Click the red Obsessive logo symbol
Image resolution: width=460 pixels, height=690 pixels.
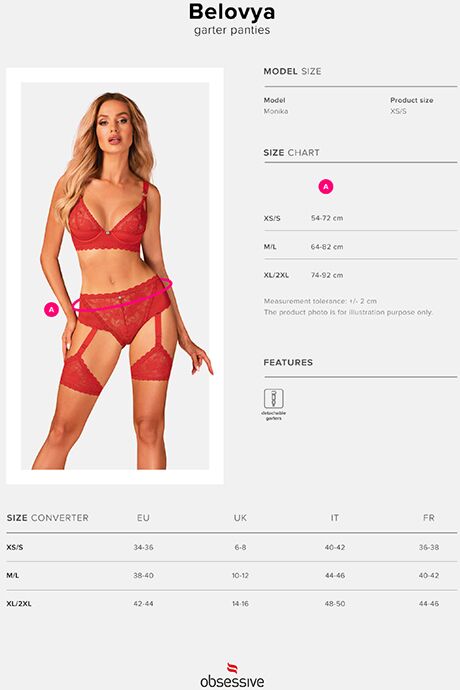(x=232, y=668)
